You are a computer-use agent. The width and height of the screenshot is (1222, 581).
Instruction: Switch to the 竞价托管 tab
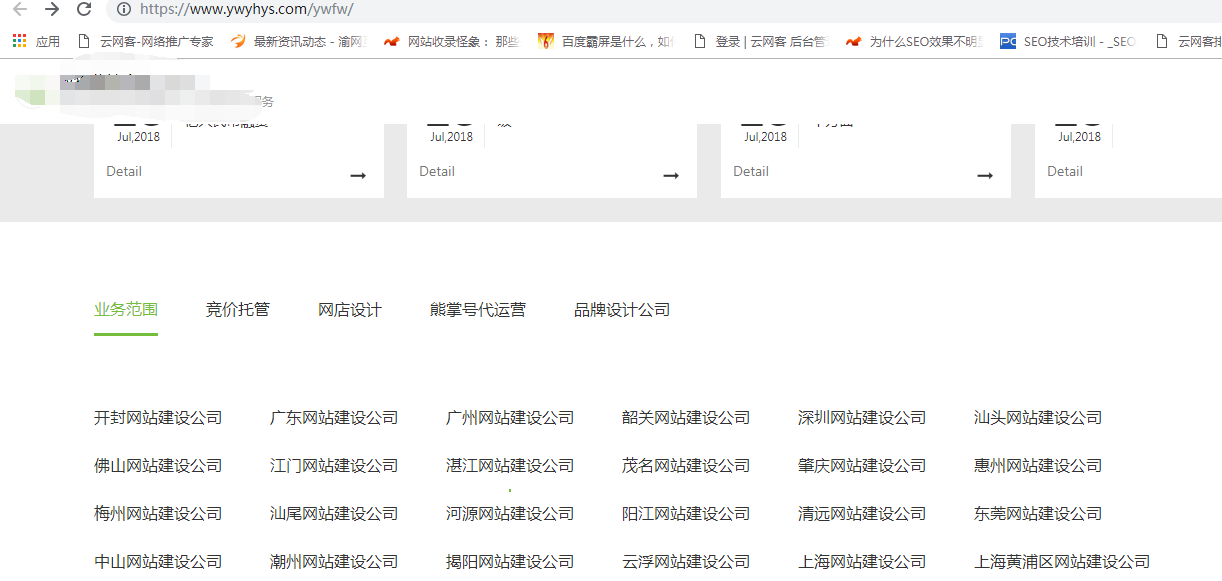pos(237,310)
